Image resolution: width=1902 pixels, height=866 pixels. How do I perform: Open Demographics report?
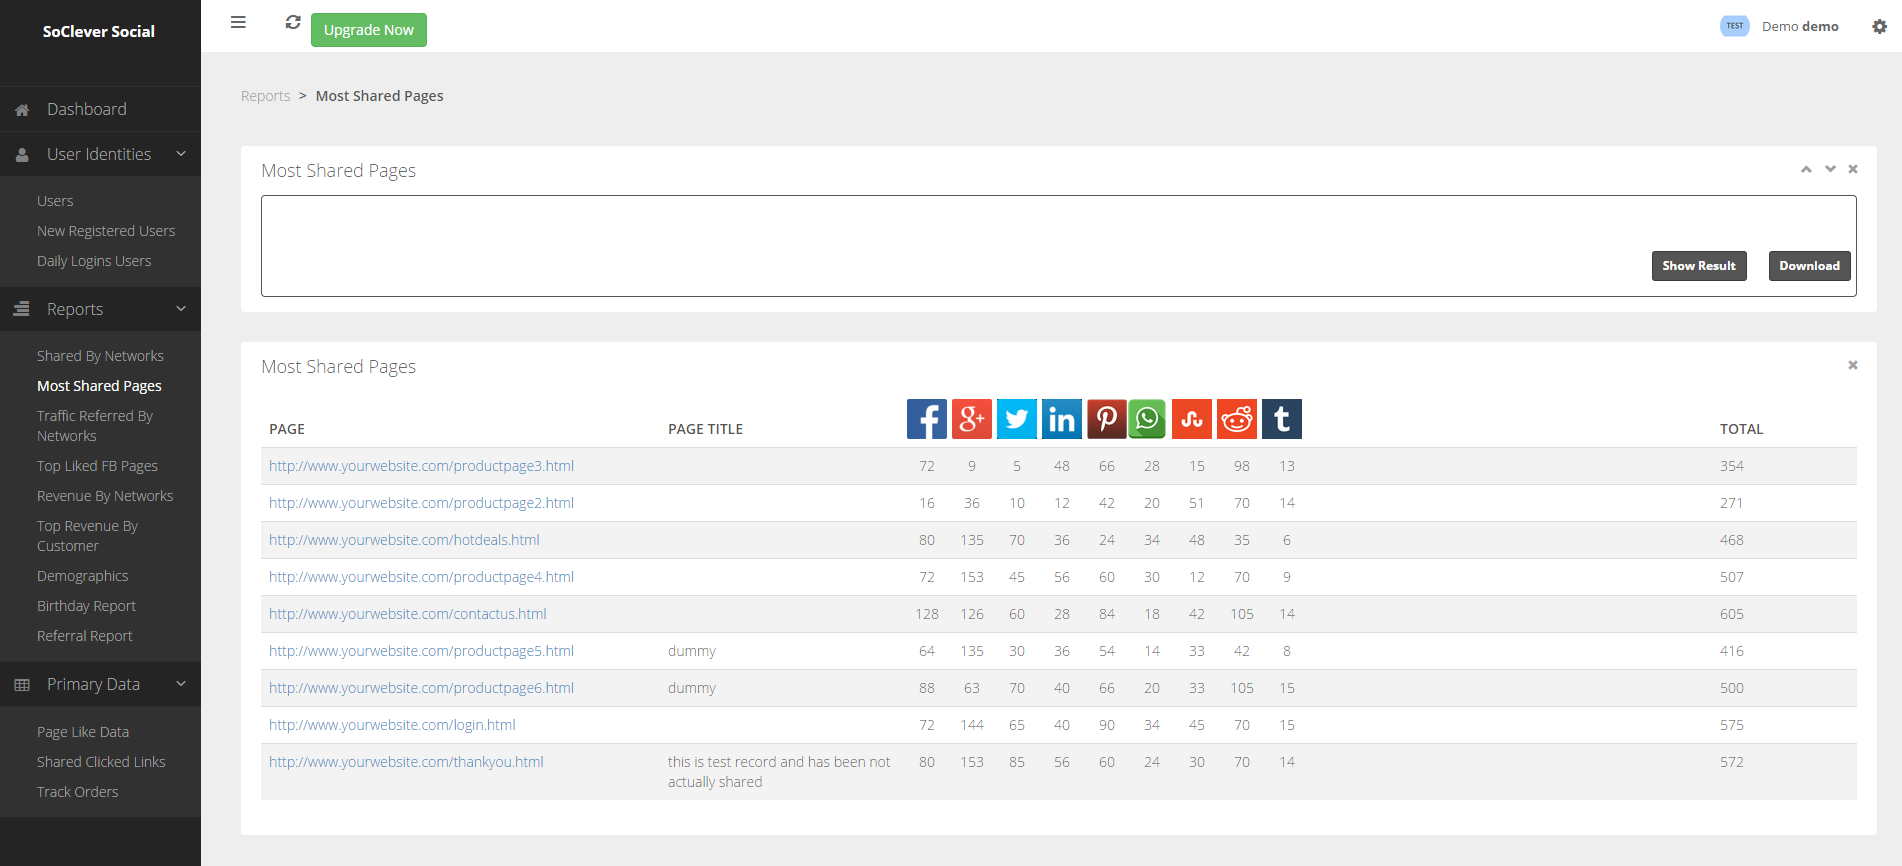pyautogui.click(x=82, y=576)
